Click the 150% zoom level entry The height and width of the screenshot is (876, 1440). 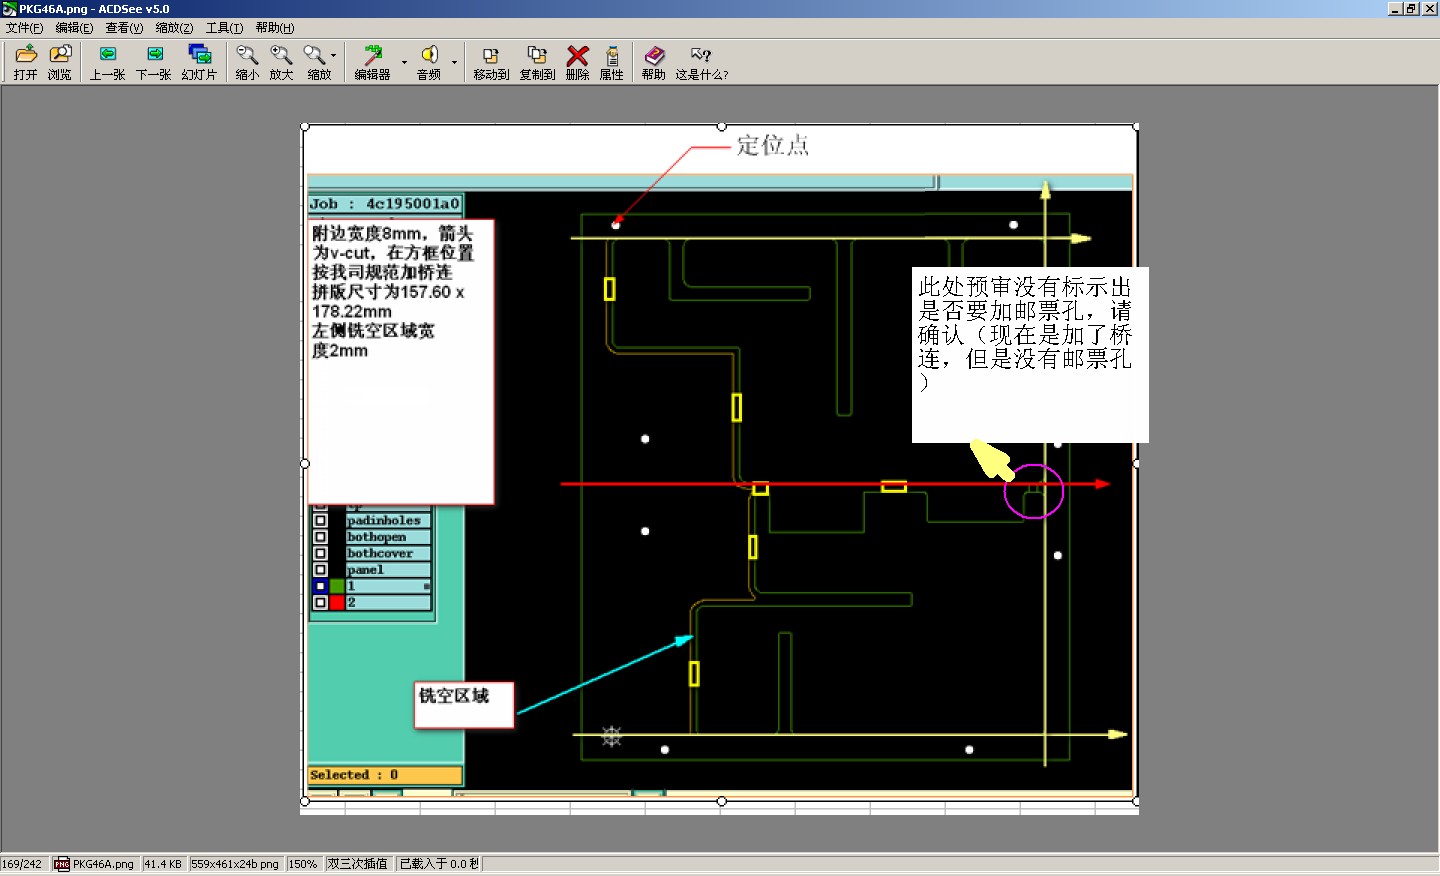(x=303, y=864)
